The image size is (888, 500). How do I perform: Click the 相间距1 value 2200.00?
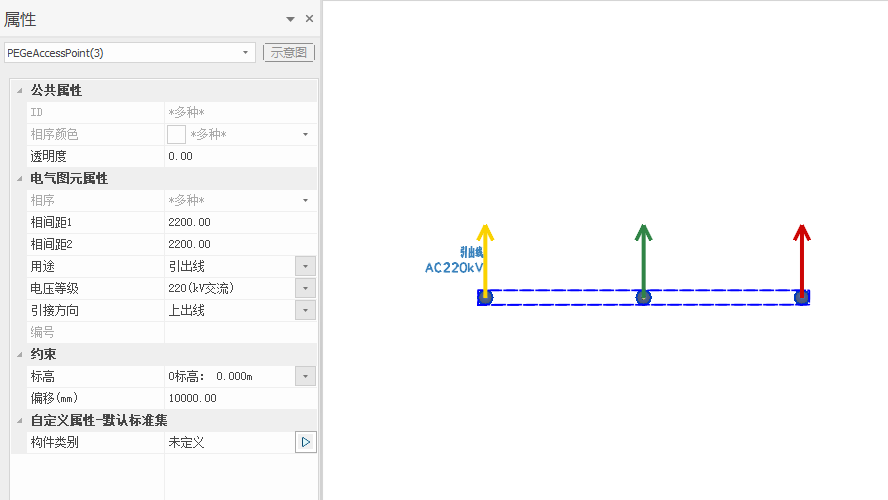[x=189, y=223]
